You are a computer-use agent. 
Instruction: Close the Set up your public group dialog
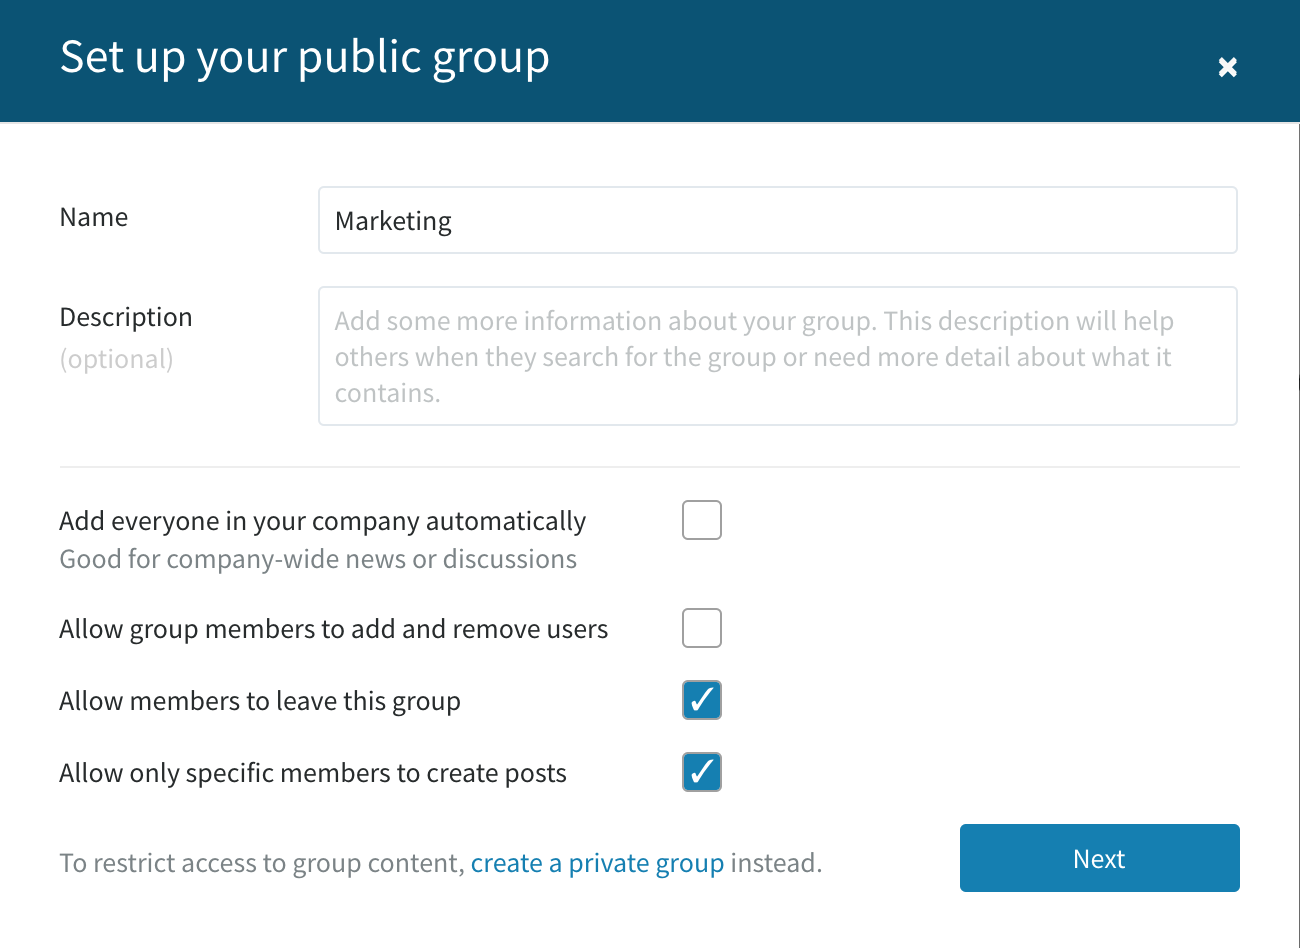1227,67
